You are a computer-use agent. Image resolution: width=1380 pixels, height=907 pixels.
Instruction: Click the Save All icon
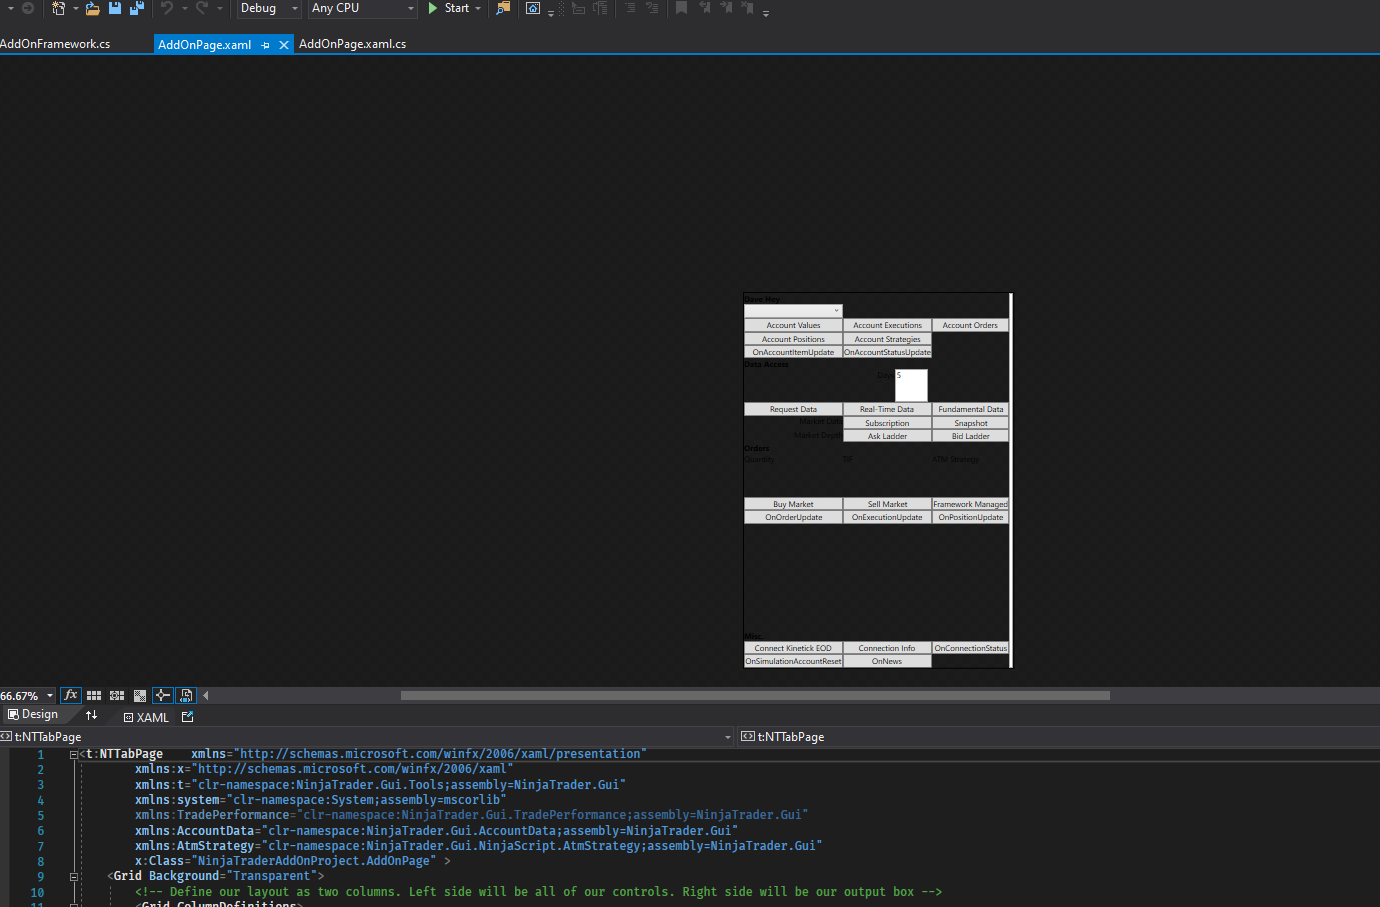coord(136,8)
